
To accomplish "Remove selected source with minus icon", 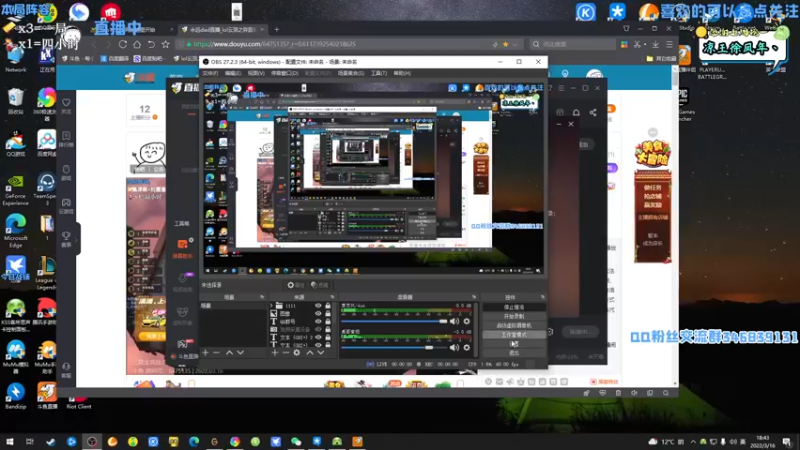I will tap(286, 353).
